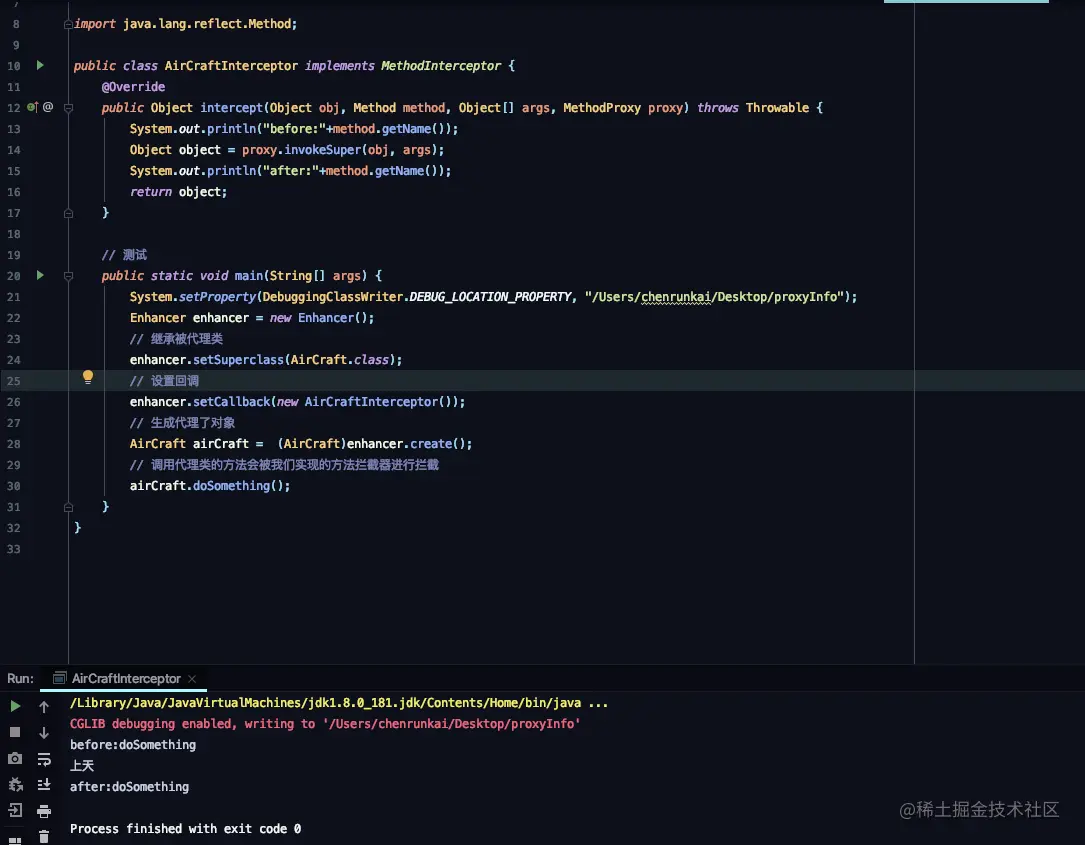The width and height of the screenshot is (1085, 845).
Task: Click the setCallback method call on line 26
Action: coord(231,401)
